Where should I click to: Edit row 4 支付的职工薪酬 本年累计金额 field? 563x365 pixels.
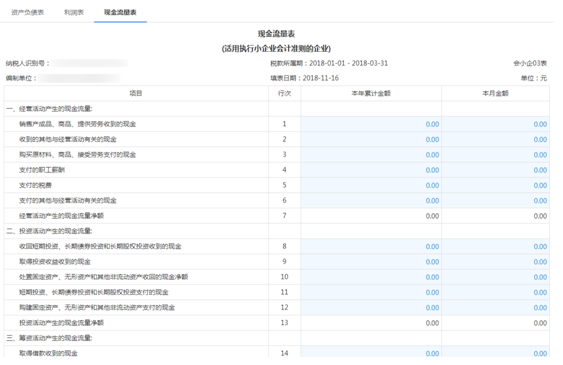pos(371,170)
